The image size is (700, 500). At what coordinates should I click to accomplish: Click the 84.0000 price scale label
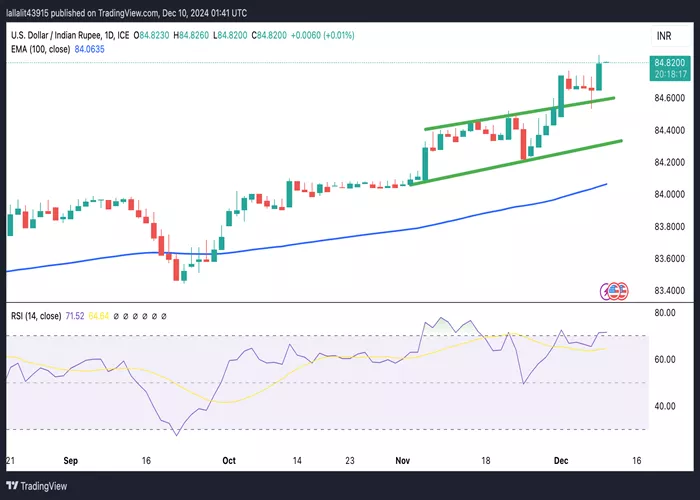point(669,194)
